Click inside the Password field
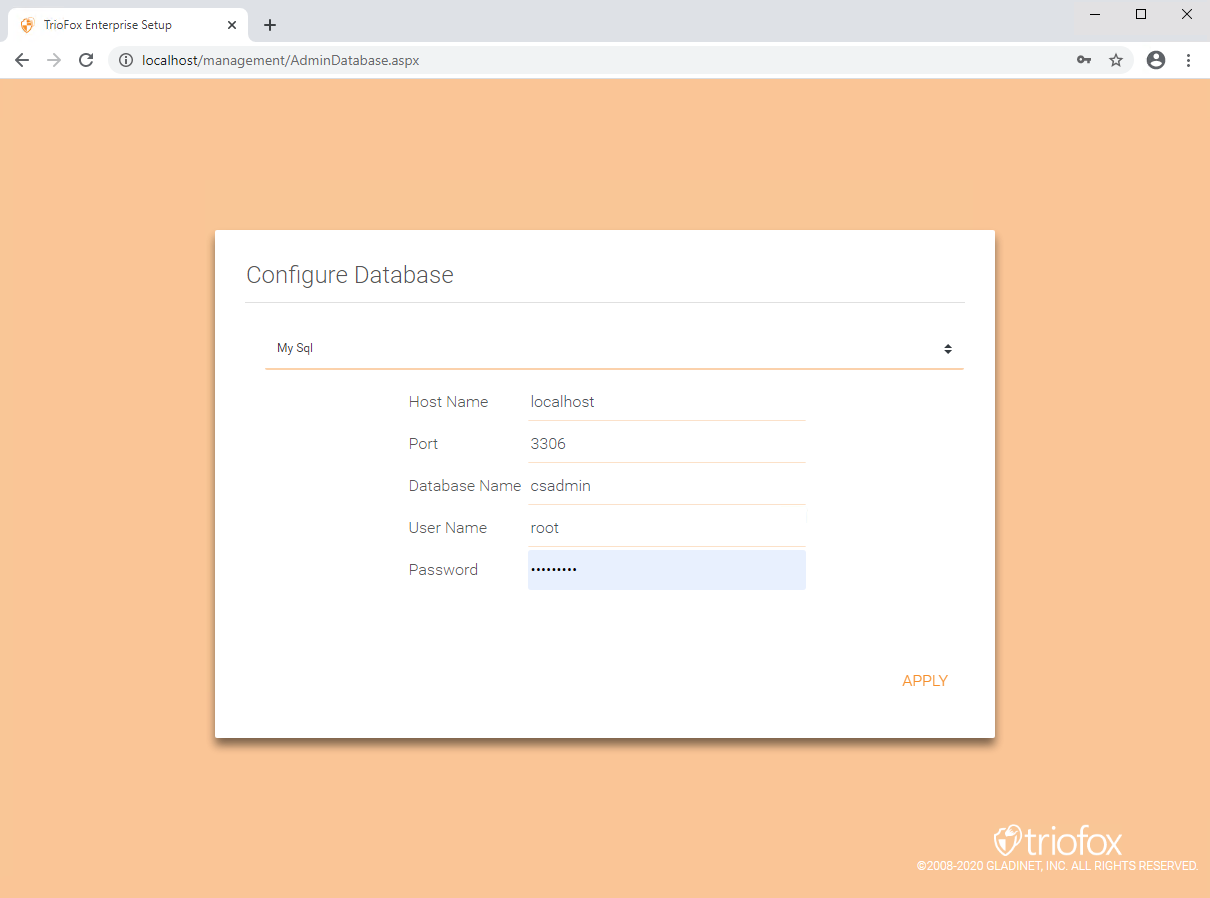 click(666, 570)
